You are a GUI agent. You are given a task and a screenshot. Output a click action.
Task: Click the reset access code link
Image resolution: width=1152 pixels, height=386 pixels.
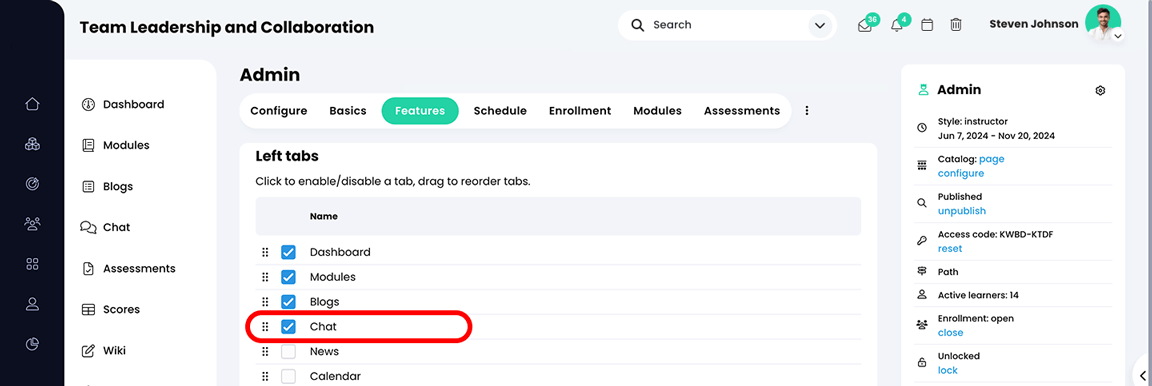pos(950,249)
